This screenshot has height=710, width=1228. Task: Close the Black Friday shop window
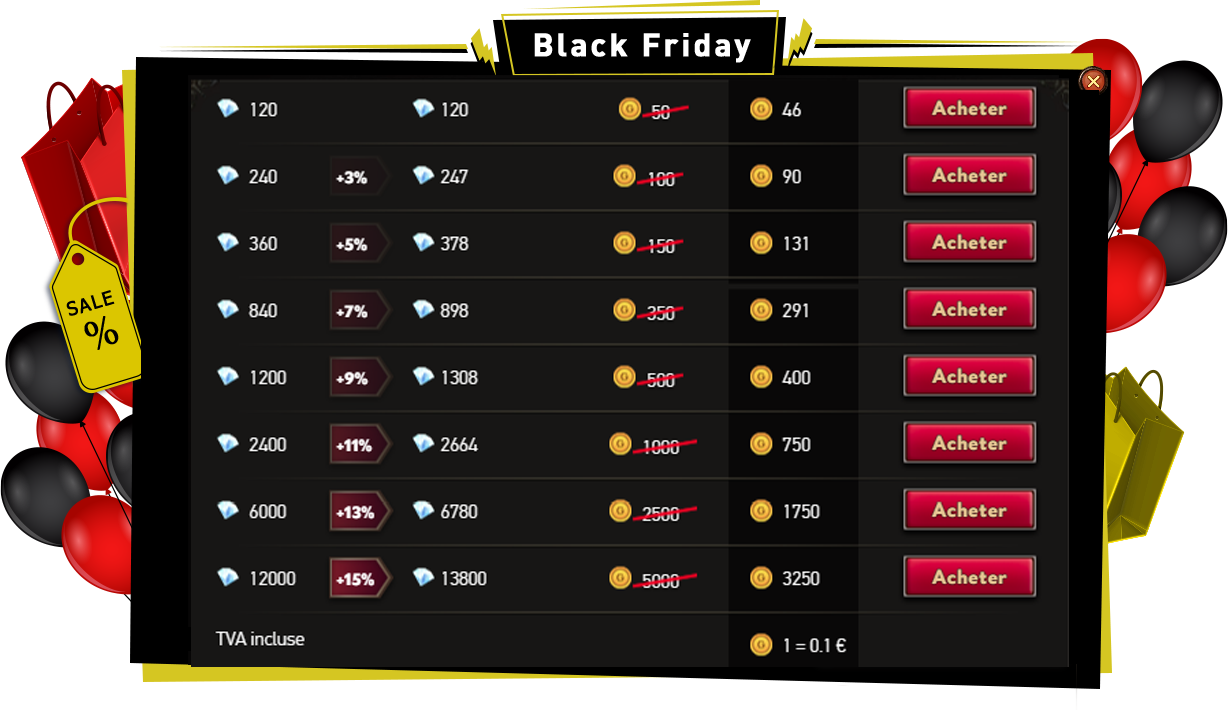1093,81
